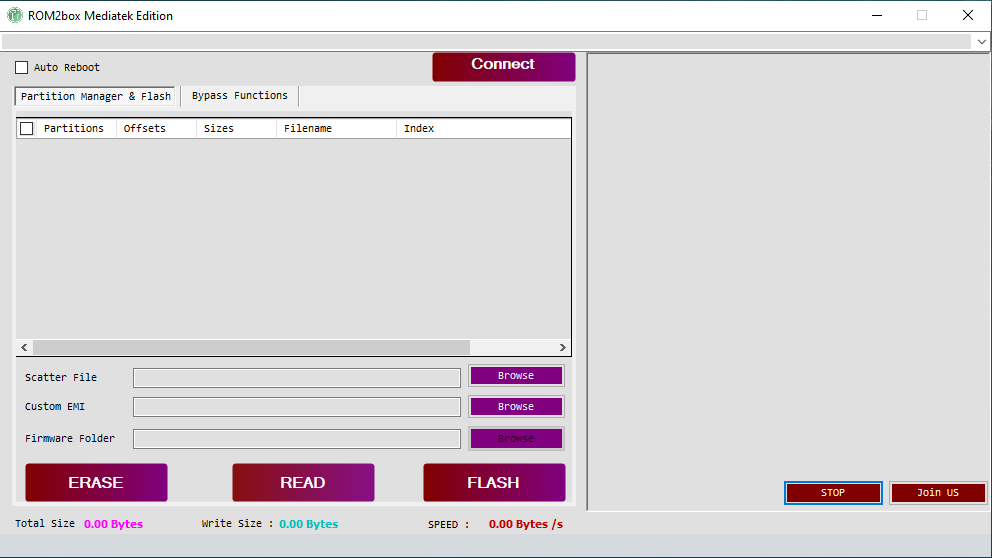Sort by the Filename column header
This screenshot has height=558, width=992.
[x=337, y=128]
